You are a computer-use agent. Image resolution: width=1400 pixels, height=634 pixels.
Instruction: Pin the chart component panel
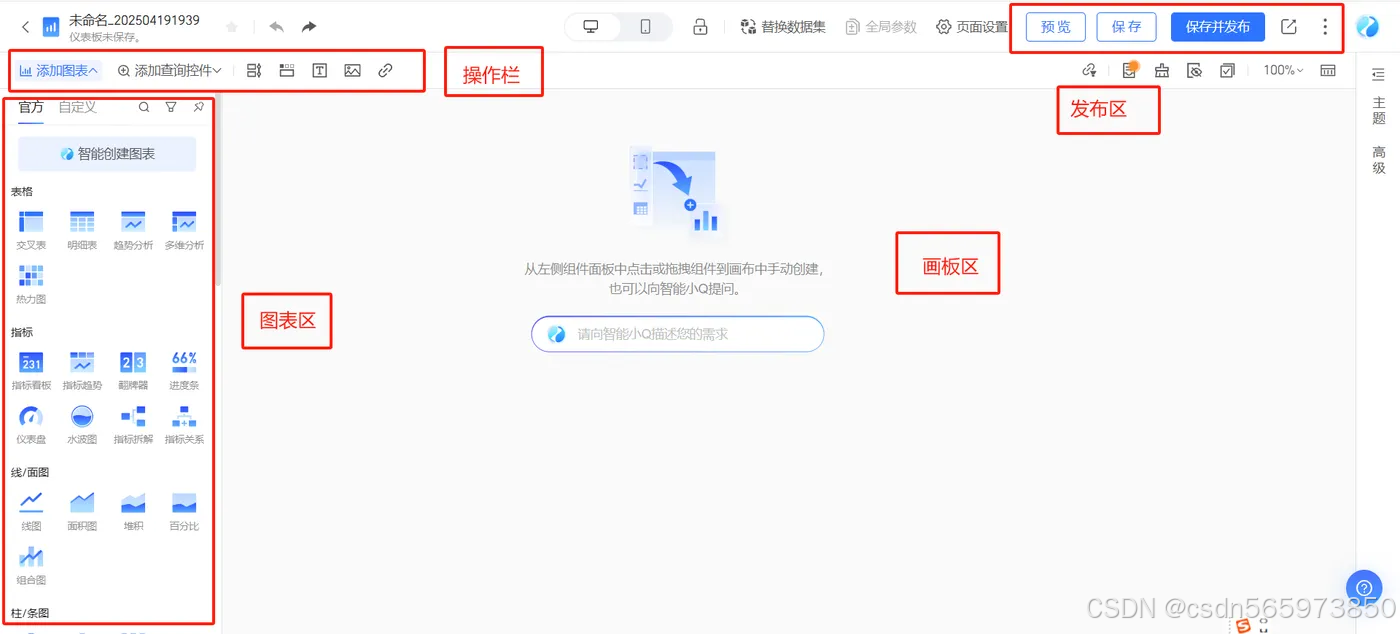point(198,107)
